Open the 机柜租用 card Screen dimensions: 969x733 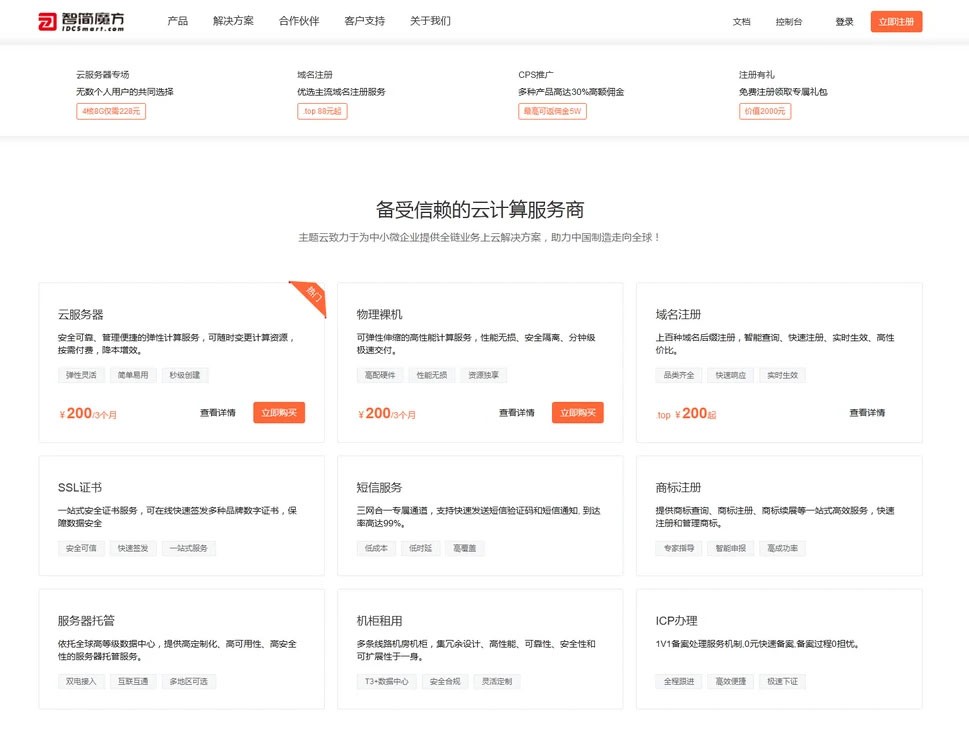(x=480, y=649)
